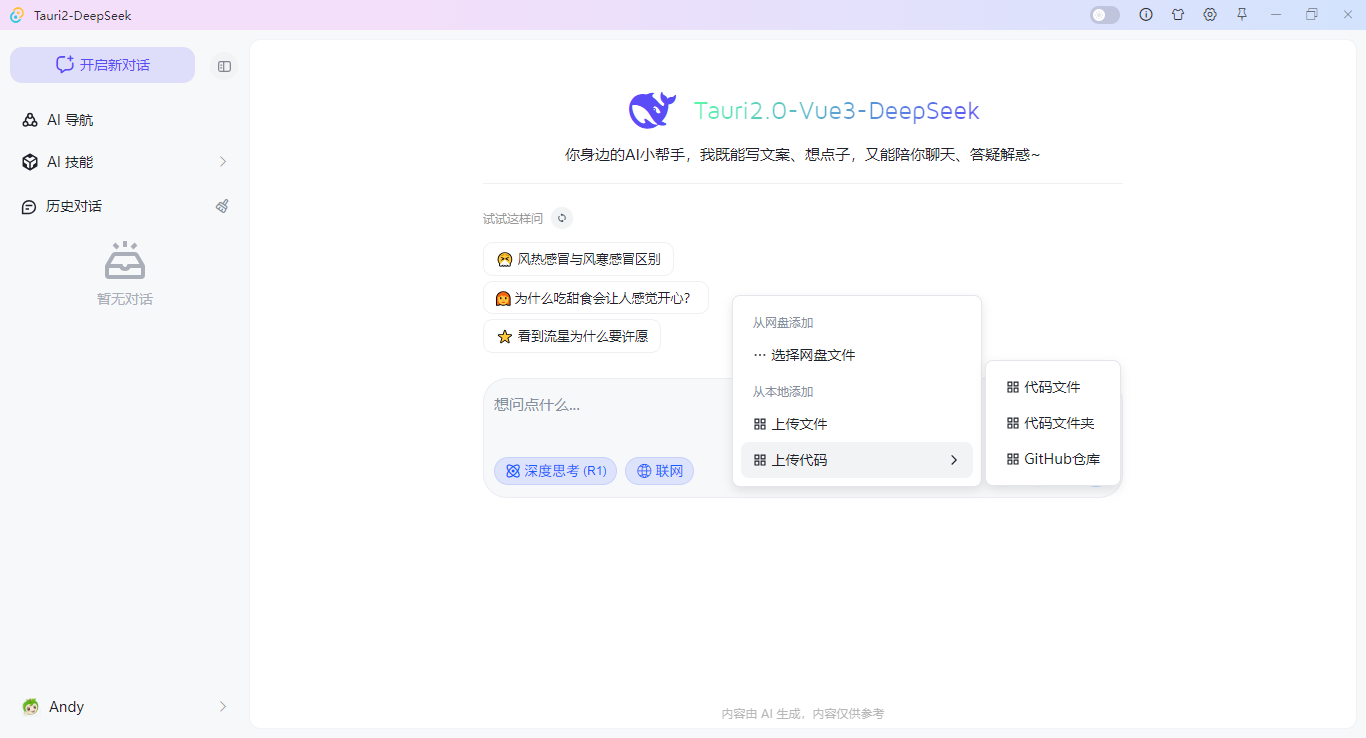Click the Tauri2-DeepSeek app icon in title bar
The width and height of the screenshot is (1366, 738).
pos(17,15)
